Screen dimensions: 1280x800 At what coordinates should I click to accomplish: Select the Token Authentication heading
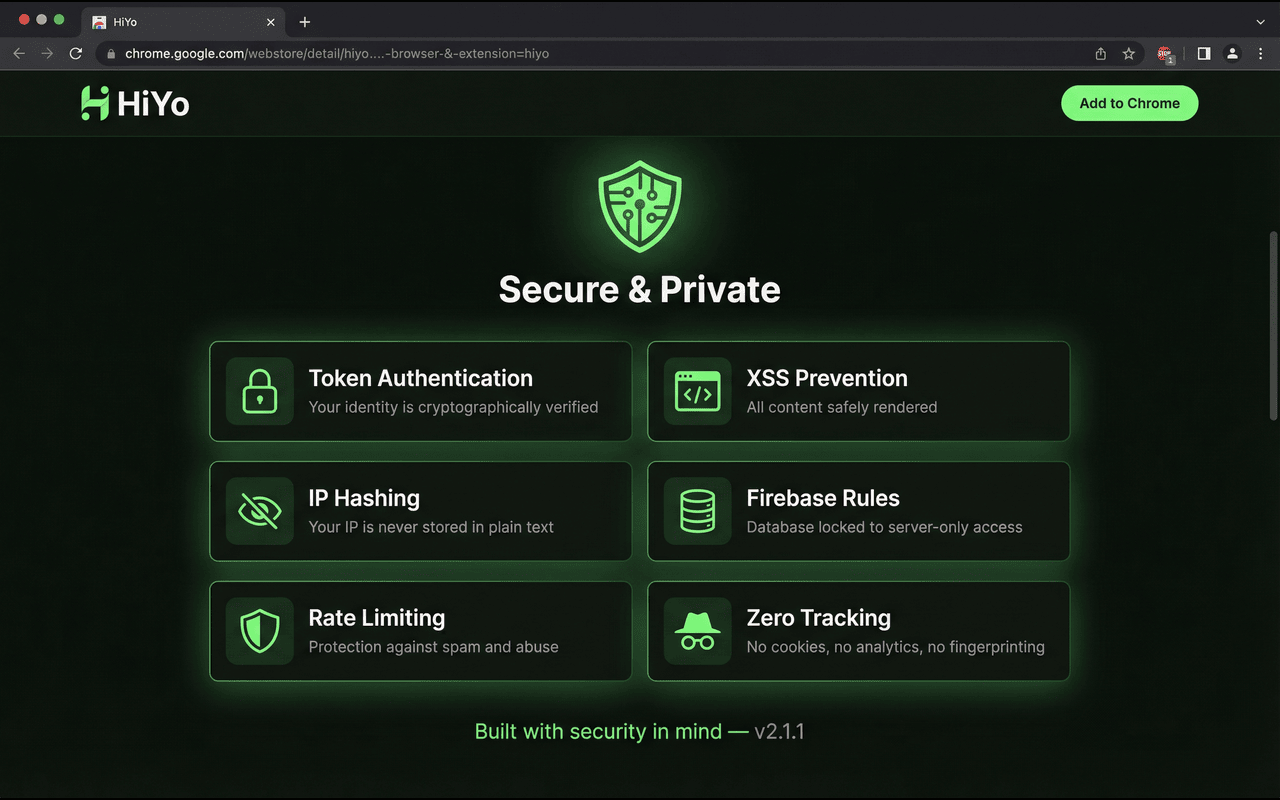point(420,378)
